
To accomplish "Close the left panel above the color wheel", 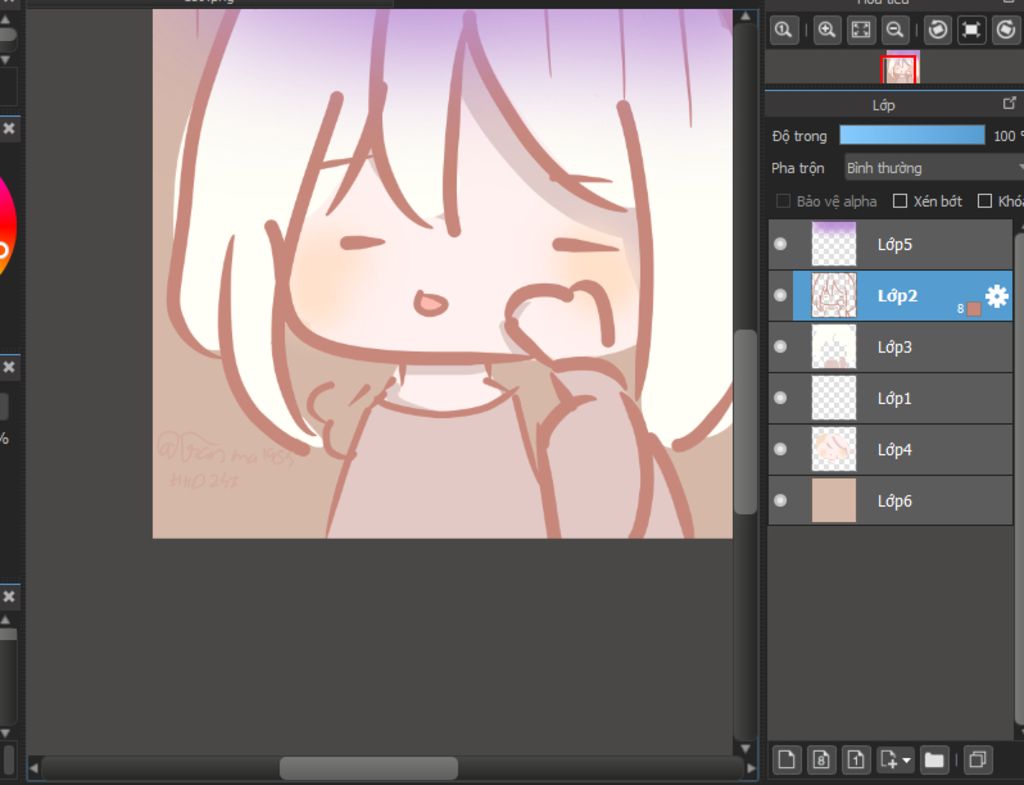I will click(x=9, y=128).
